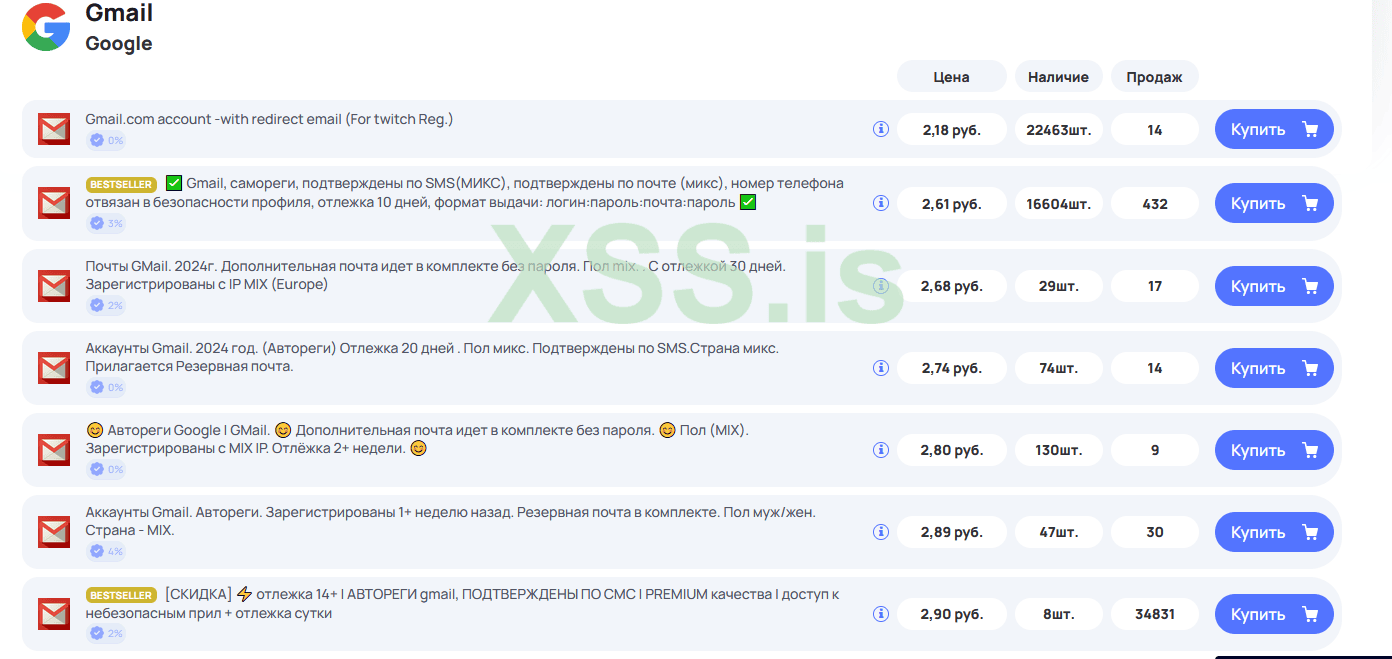Click BESTSELLER badge on the самореги listing
The height and width of the screenshot is (659, 1392).
coord(121,184)
